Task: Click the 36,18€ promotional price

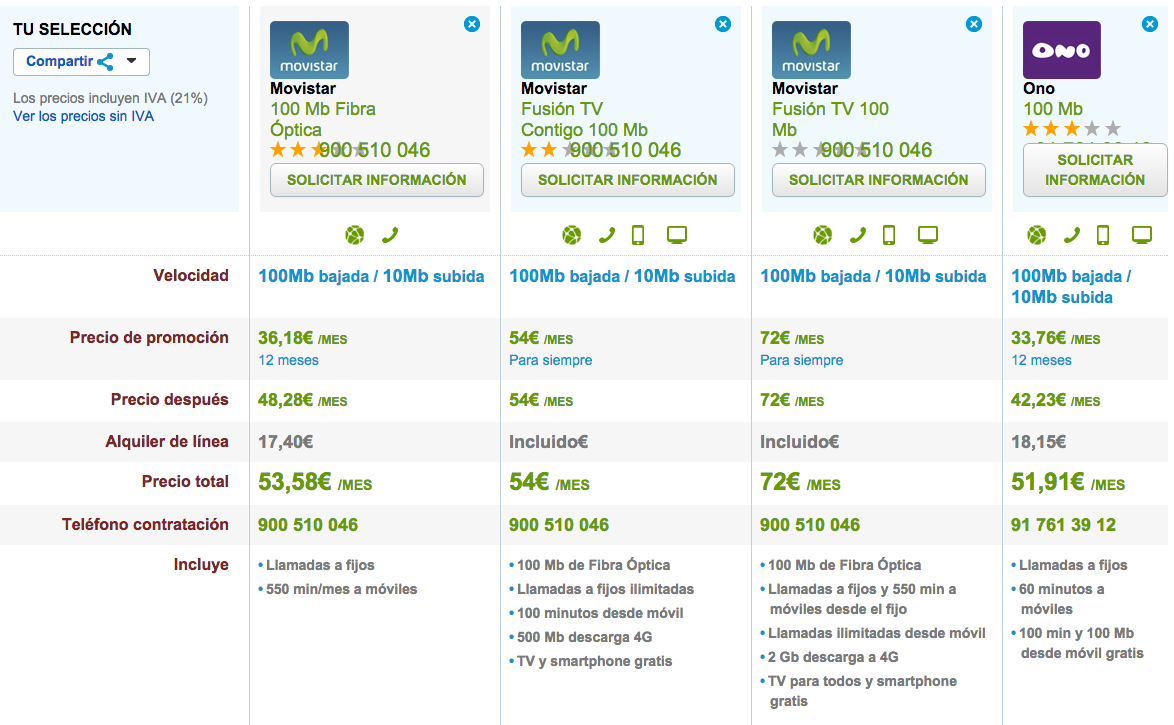Action: pos(302,339)
